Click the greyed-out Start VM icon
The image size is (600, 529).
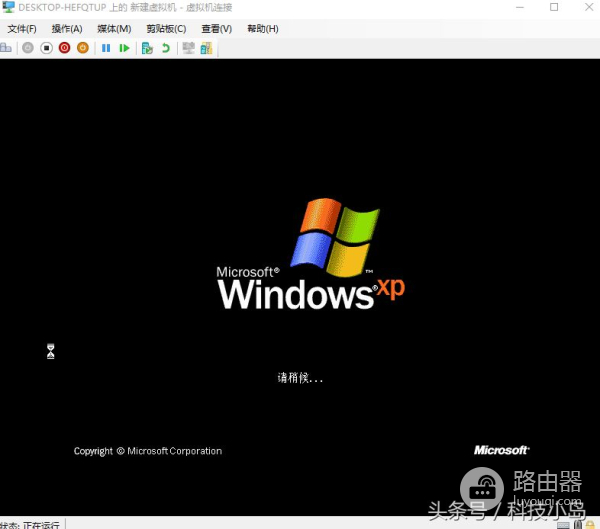[x=28, y=48]
